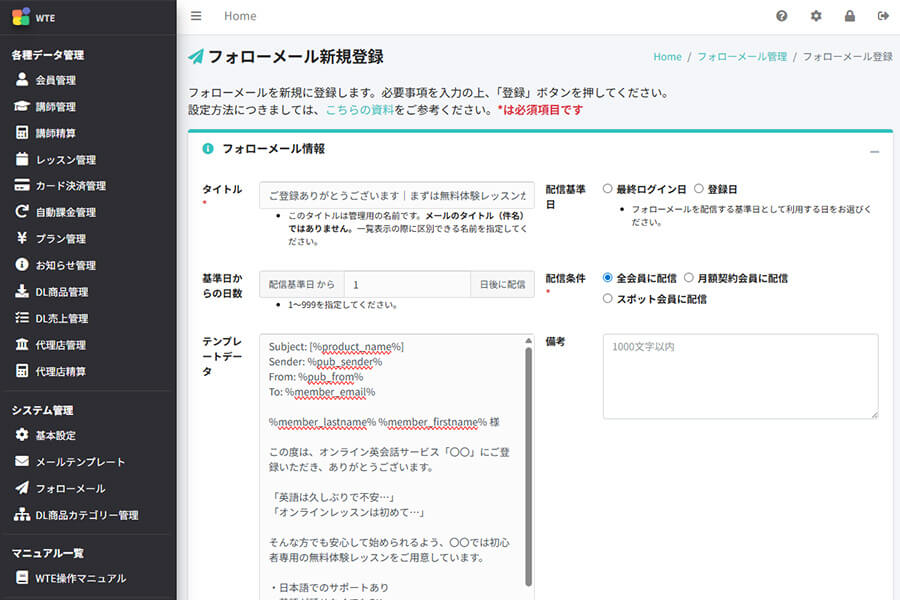
Task: Open レッスン管理 in the sidebar
Action: (x=60, y=159)
